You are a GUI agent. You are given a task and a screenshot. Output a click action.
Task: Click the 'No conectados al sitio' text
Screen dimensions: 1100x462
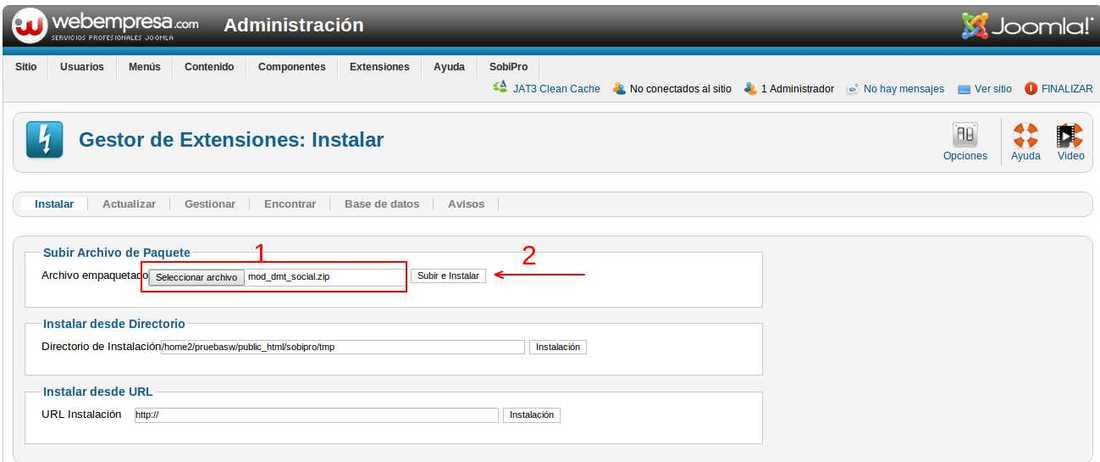click(x=680, y=89)
